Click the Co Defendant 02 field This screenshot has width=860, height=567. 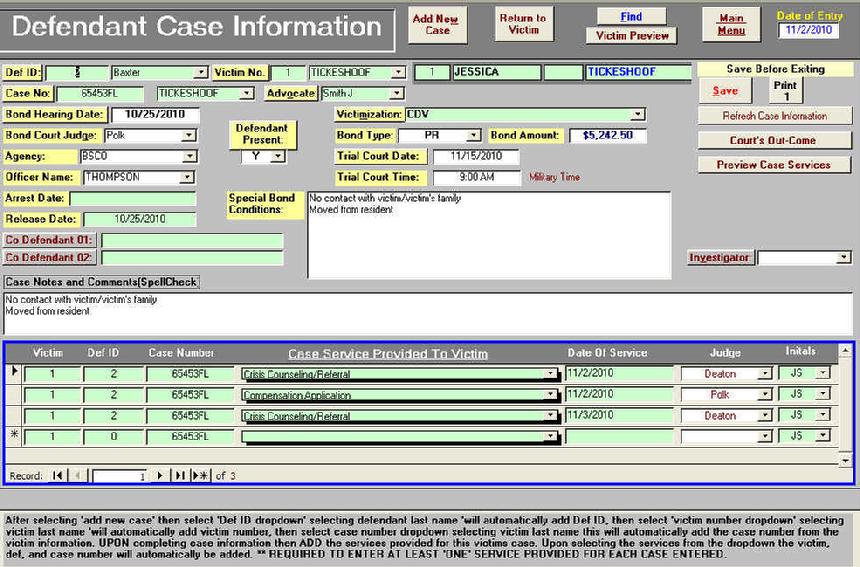[192, 258]
